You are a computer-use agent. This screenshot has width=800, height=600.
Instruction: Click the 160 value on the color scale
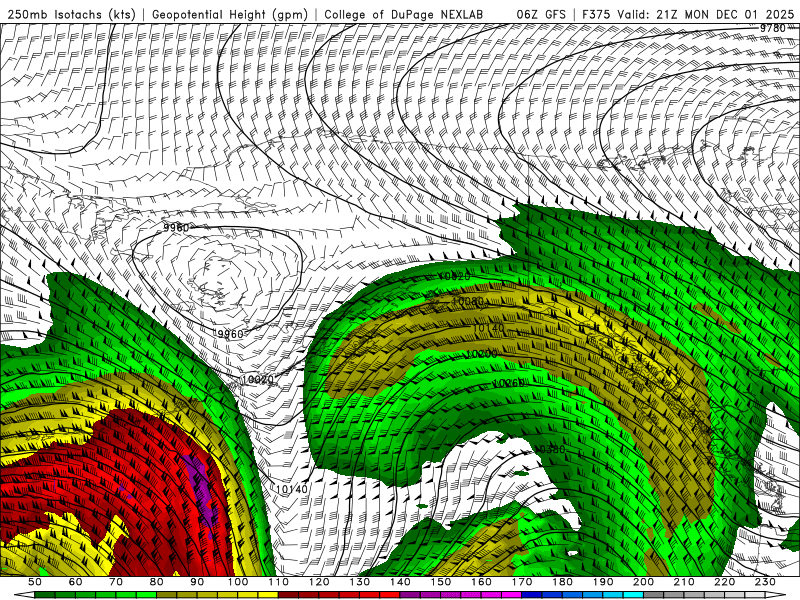pyautogui.click(x=481, y=582)
